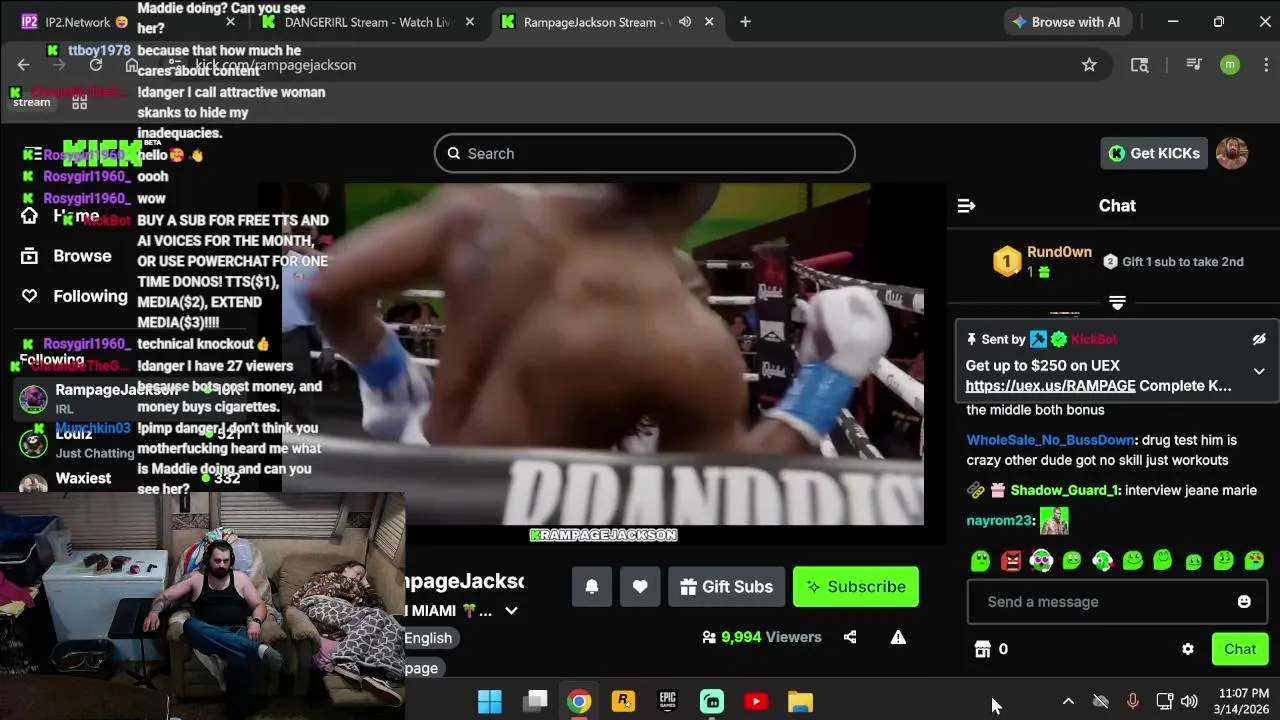The image size is (1280, 720).
Task: Toggle stream notifications with the bell button
Action: point(592,587)
